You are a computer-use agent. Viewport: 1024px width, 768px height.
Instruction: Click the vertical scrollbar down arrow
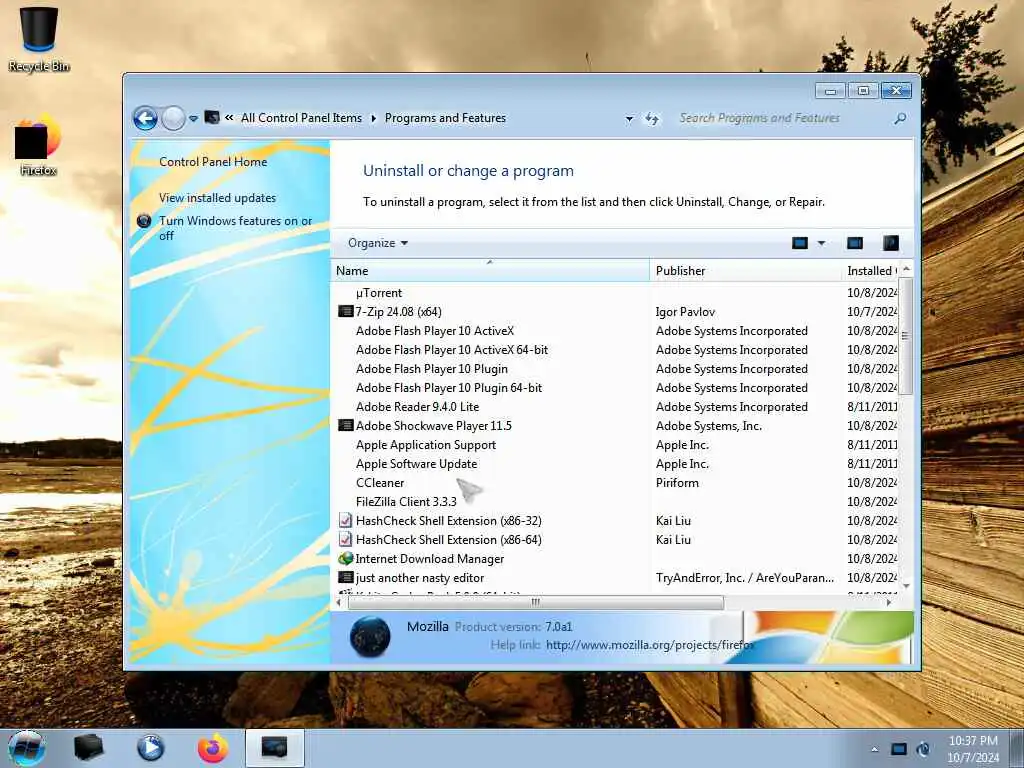tap(906, 586)
